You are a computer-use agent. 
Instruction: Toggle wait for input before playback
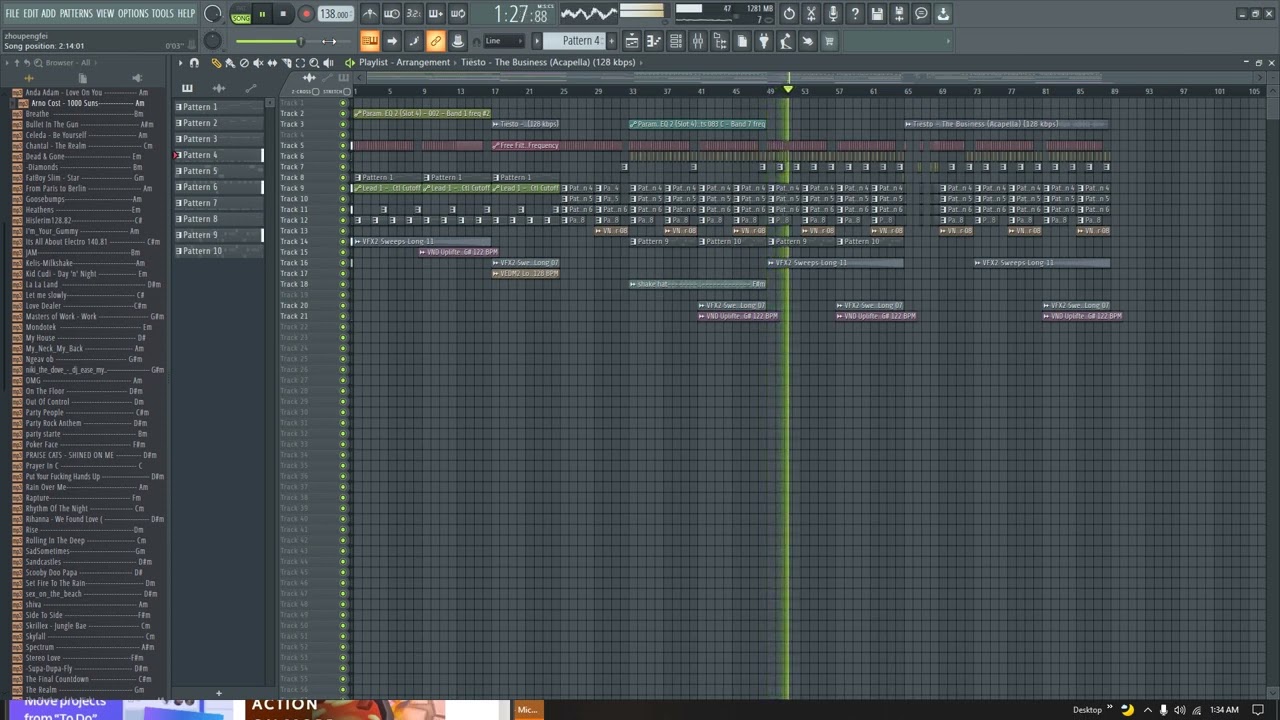(391, 14)
